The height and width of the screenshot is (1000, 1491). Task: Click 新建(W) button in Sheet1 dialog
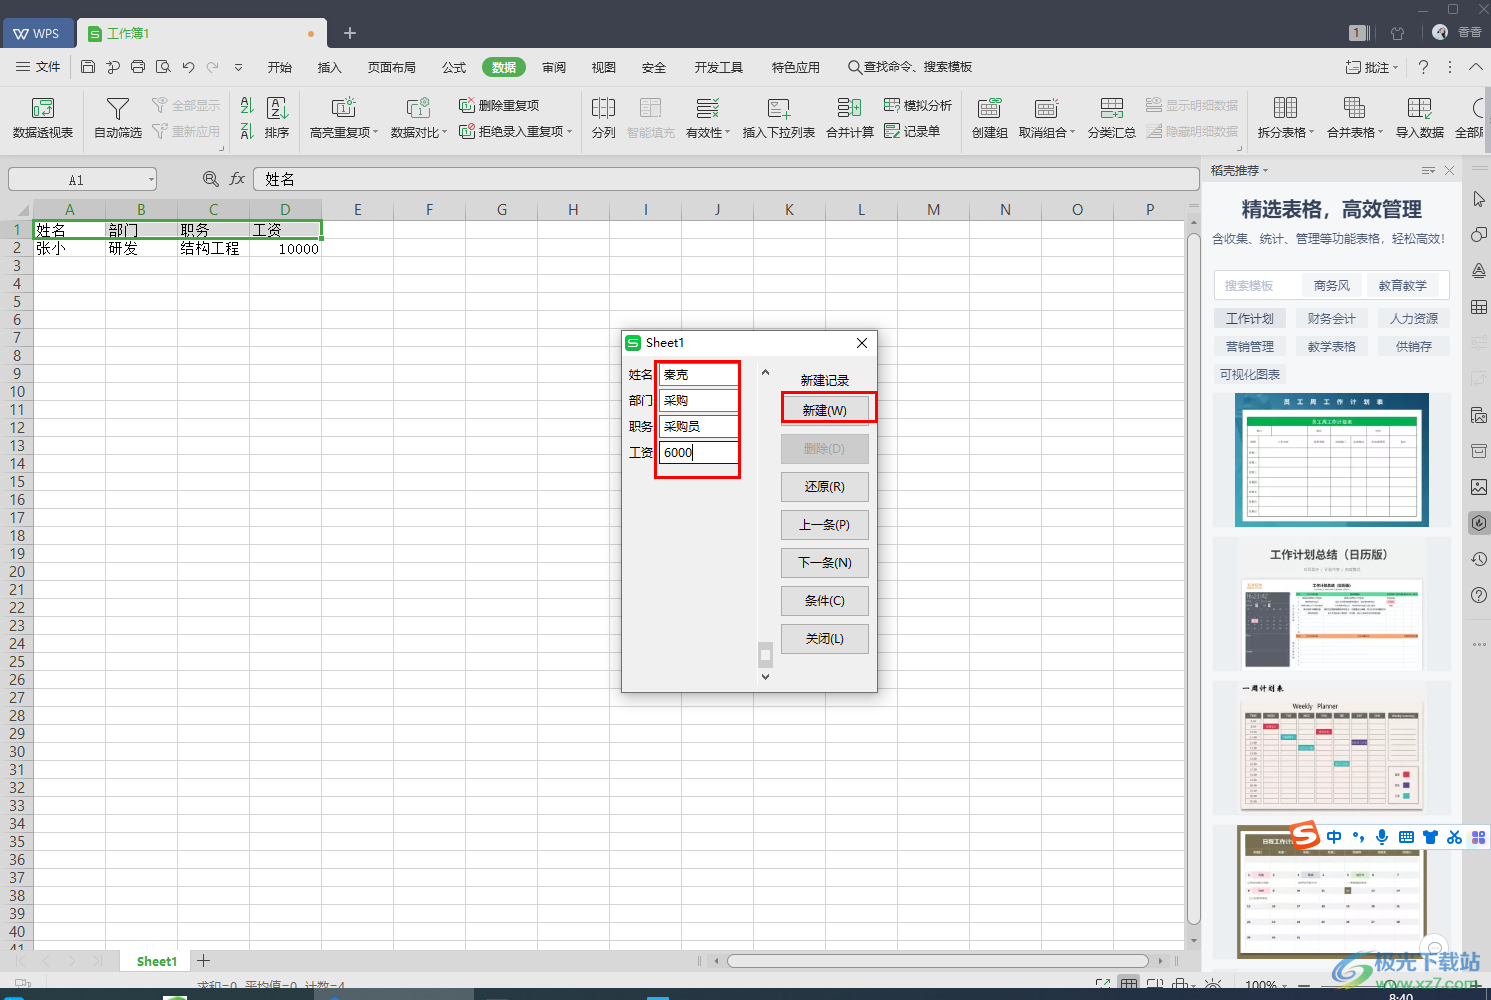tap(825, 410)
